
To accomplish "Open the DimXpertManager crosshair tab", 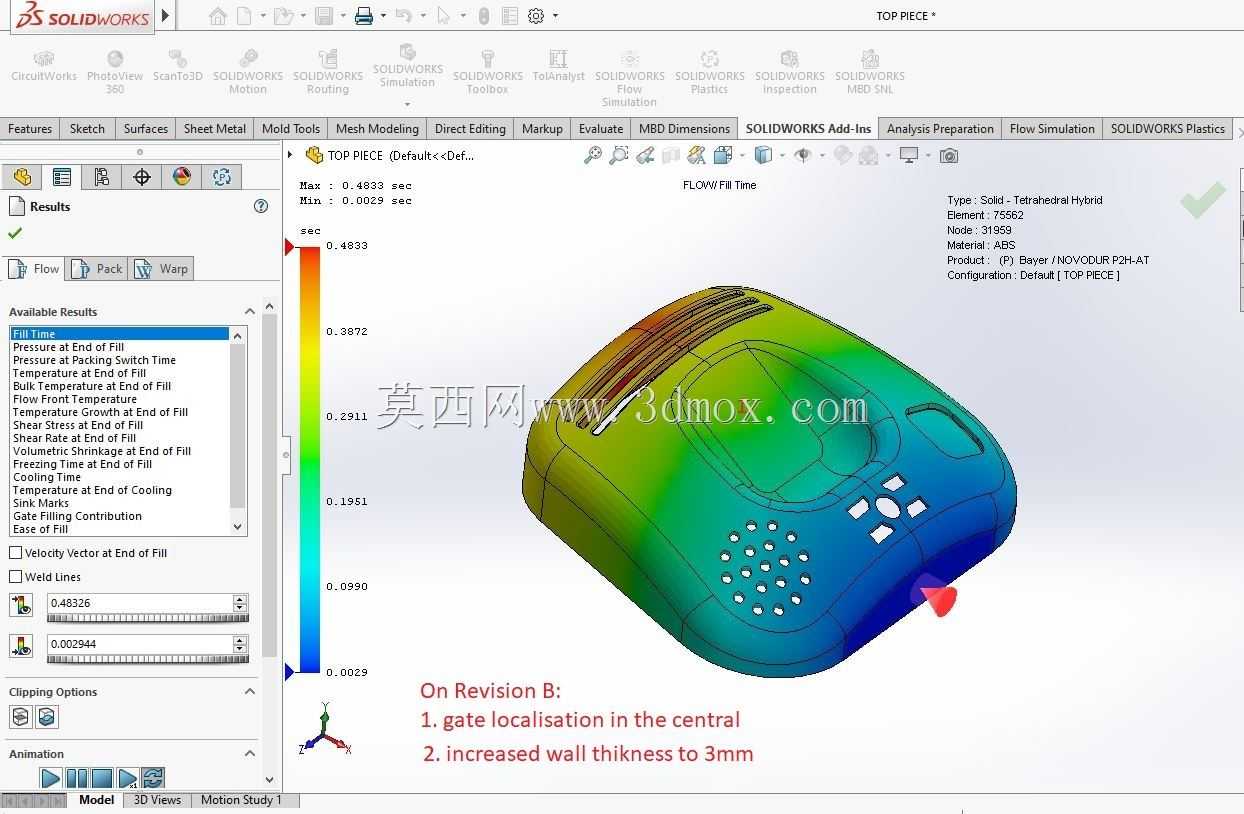I will pos(142,177).
